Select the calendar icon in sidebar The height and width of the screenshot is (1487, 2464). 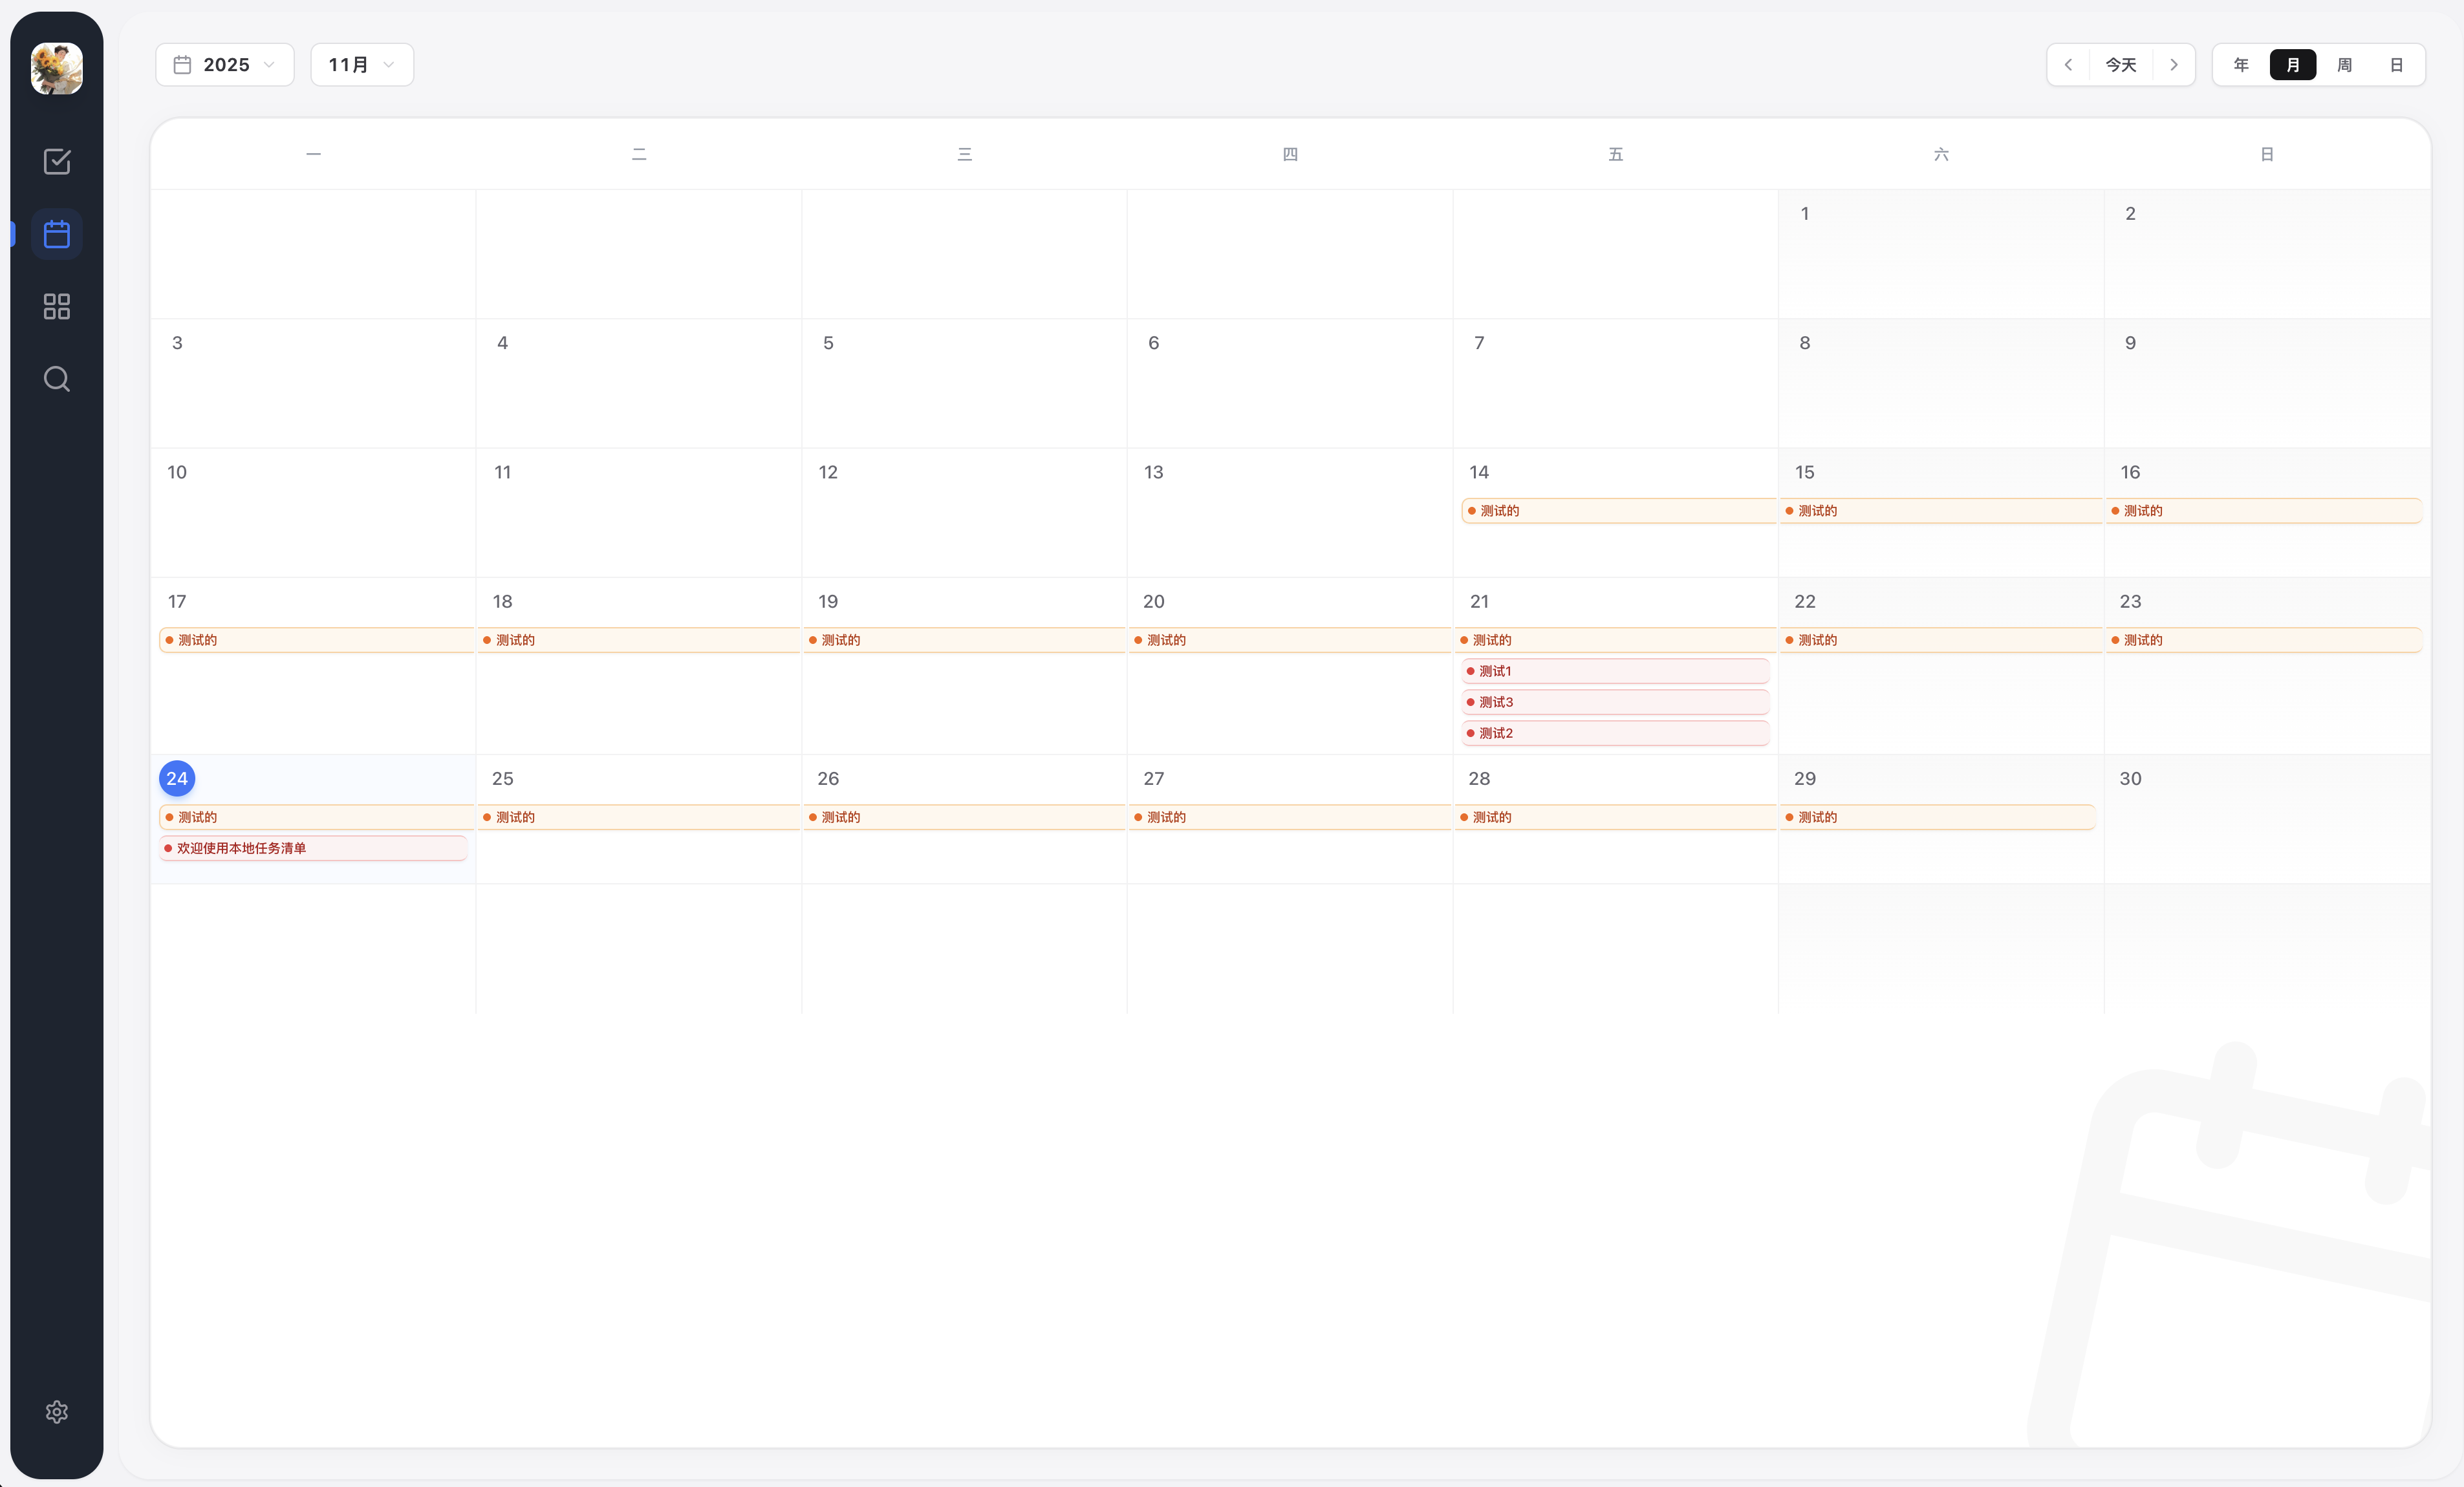click(57, 234)
